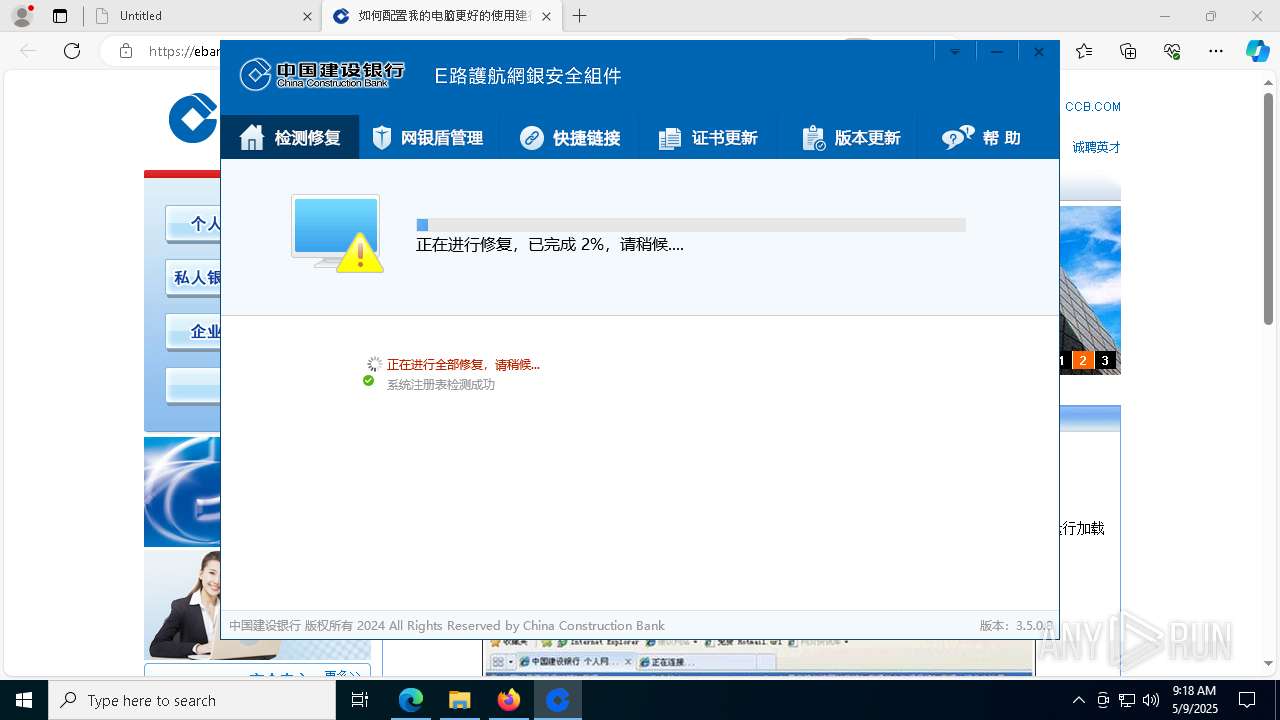Image resolution: width=1280 pixels, height=720 pixels.
Task: Click the status text 正在进行修复，已完成 2%
Action: tap(550, 244)
